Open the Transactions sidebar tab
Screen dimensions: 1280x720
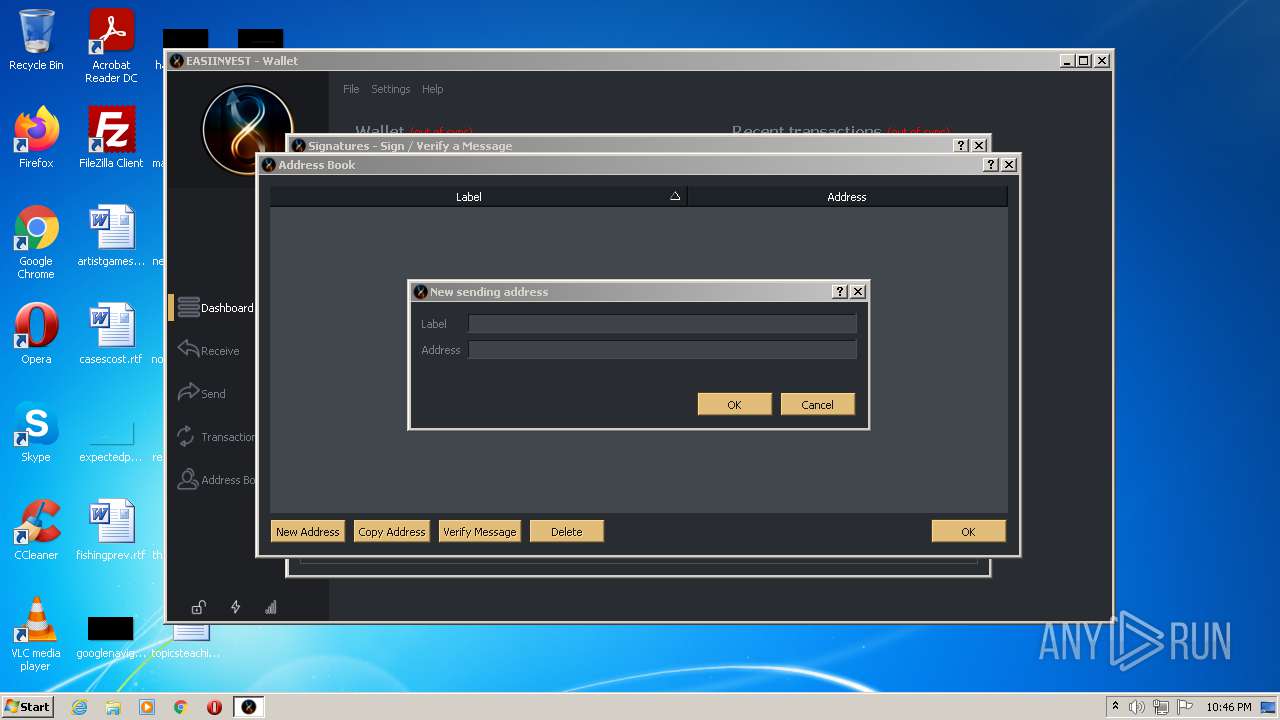214,437
